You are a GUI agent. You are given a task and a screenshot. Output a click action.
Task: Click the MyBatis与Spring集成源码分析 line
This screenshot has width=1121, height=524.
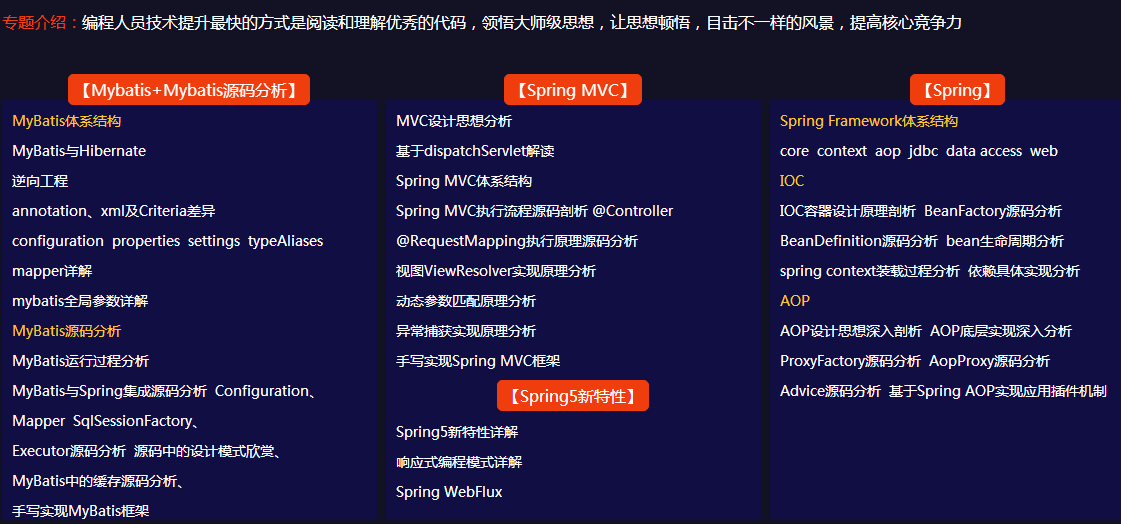point(164,392)
